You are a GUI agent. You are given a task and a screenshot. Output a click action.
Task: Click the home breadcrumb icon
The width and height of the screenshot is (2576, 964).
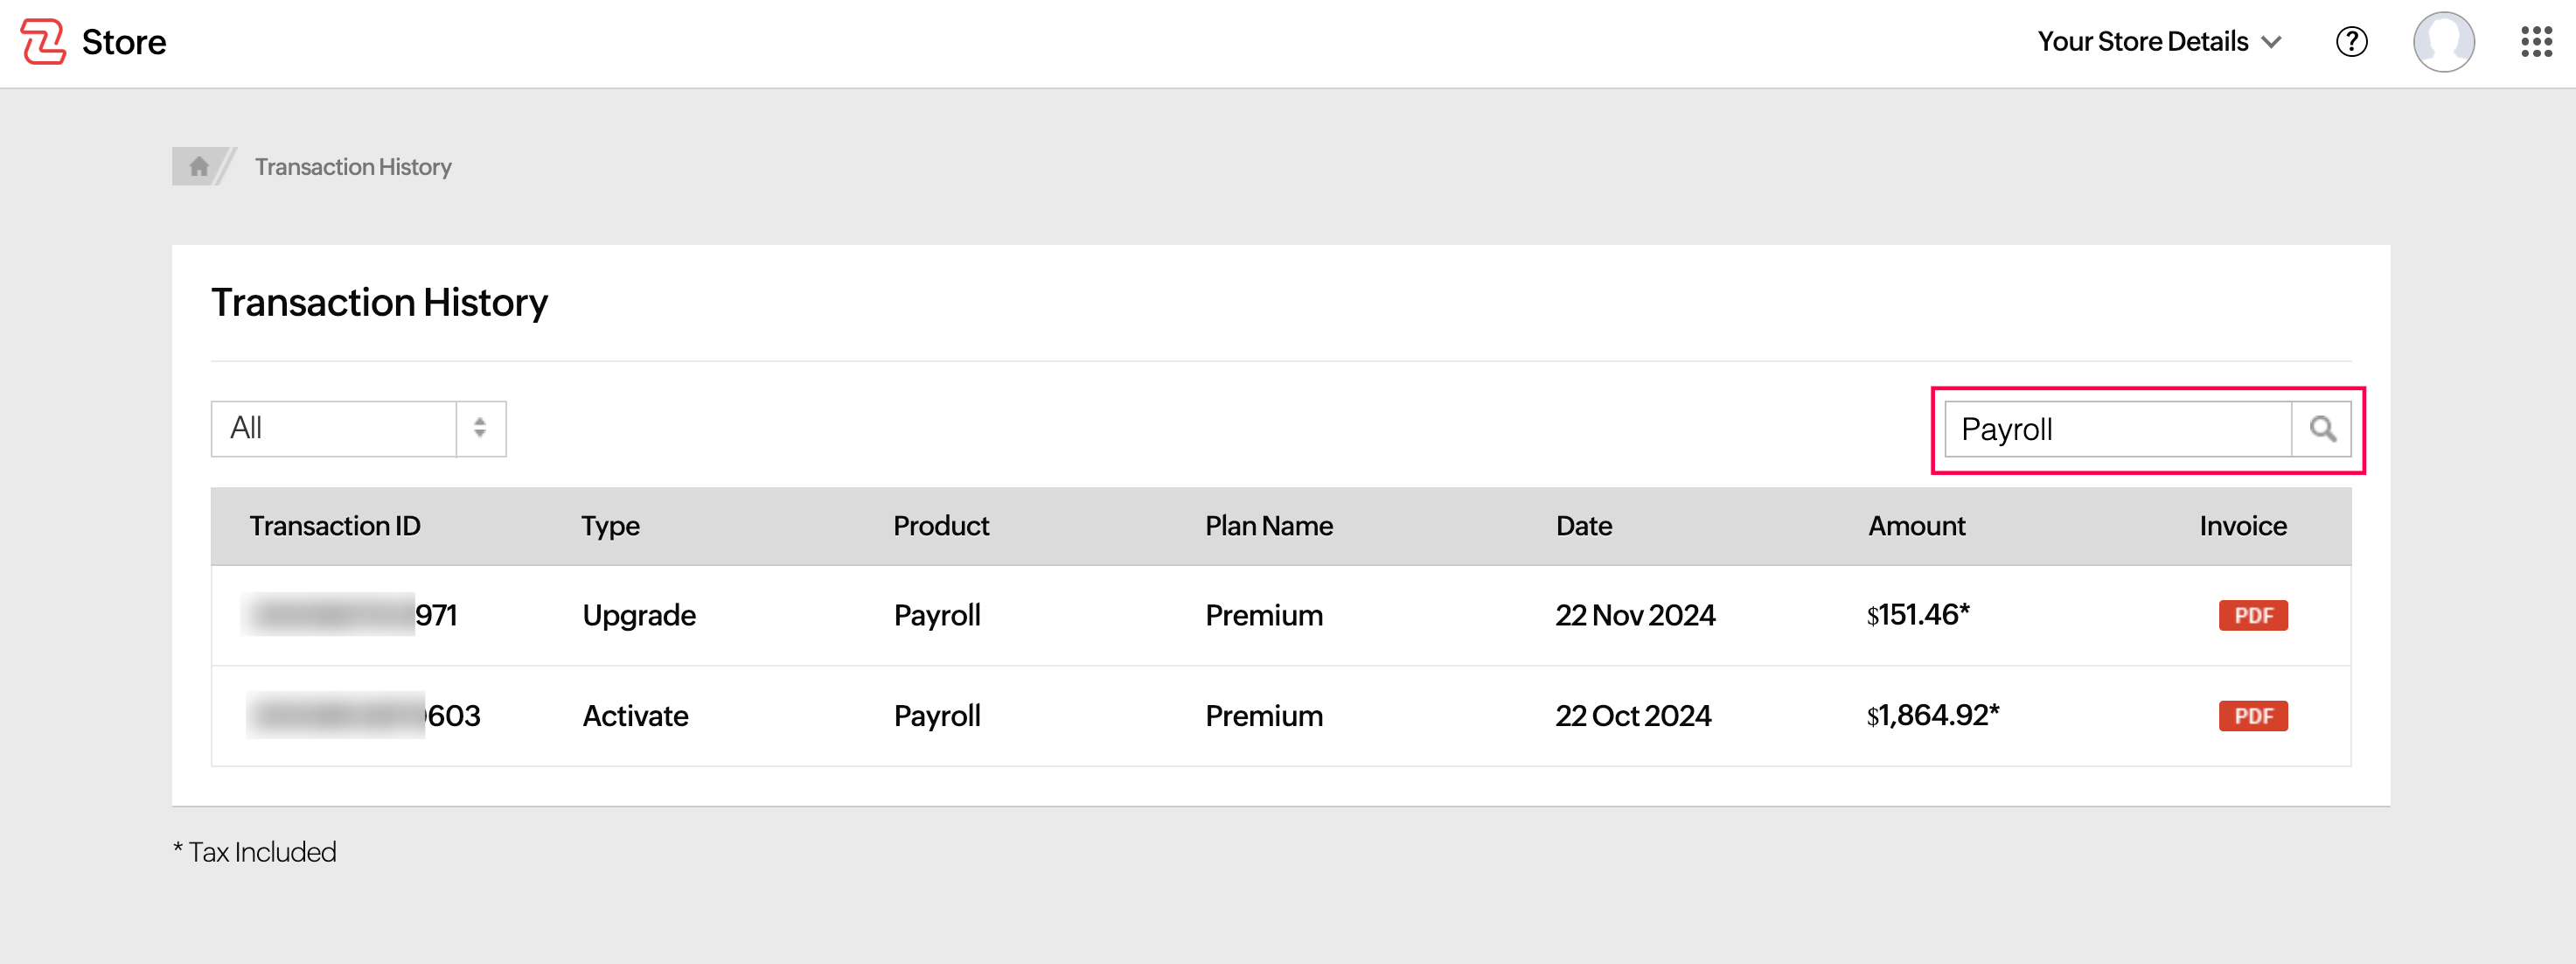point(197,166)
